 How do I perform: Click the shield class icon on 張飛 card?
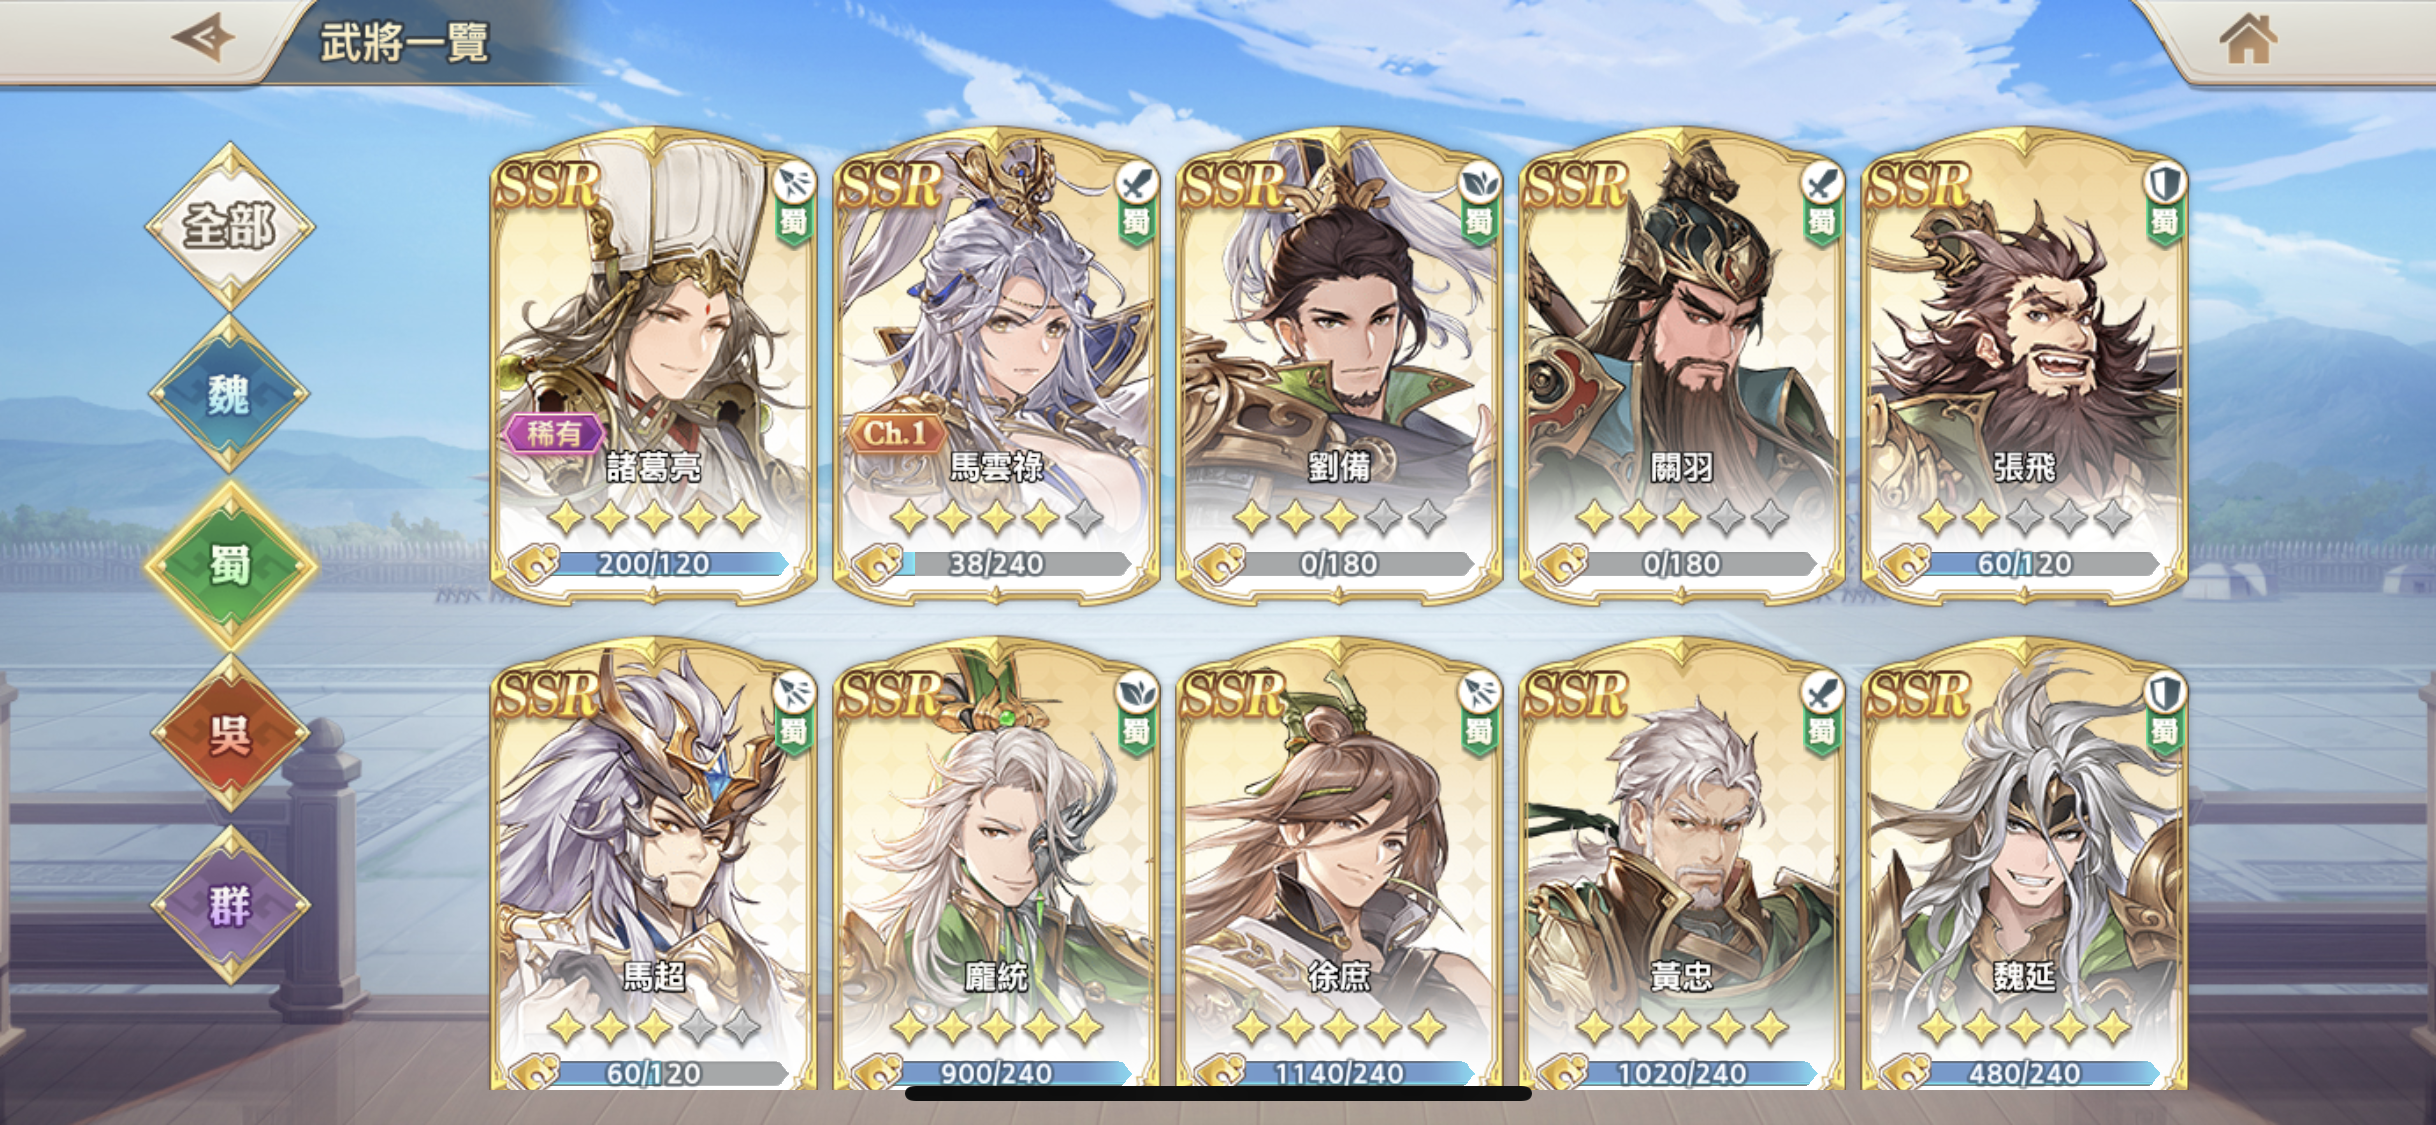click(2166, 183)
